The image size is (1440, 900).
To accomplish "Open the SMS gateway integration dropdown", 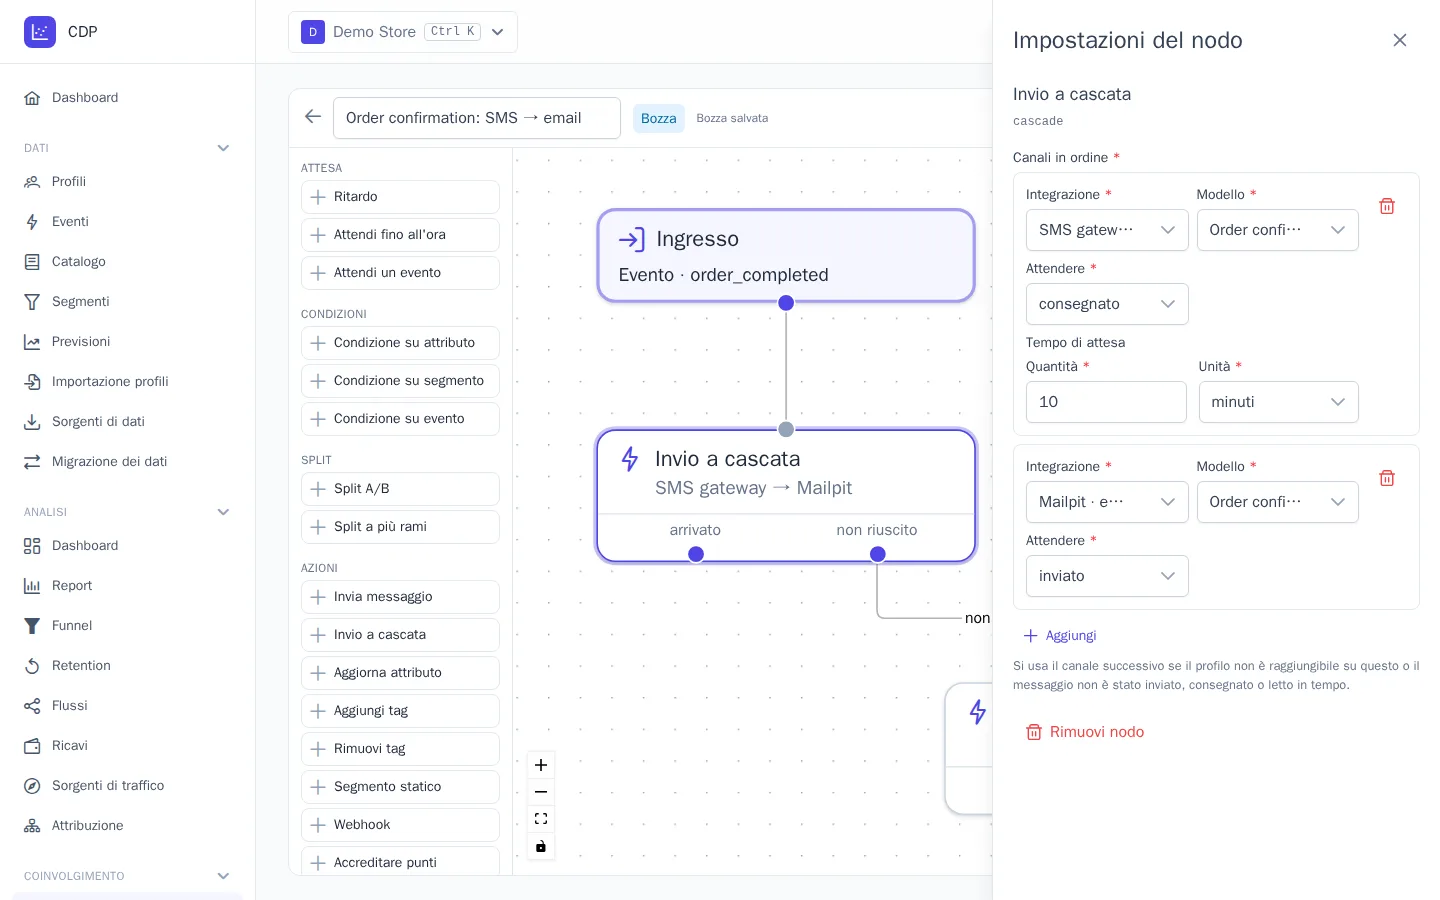I will pyautogui.click(x=1107, y=230).
